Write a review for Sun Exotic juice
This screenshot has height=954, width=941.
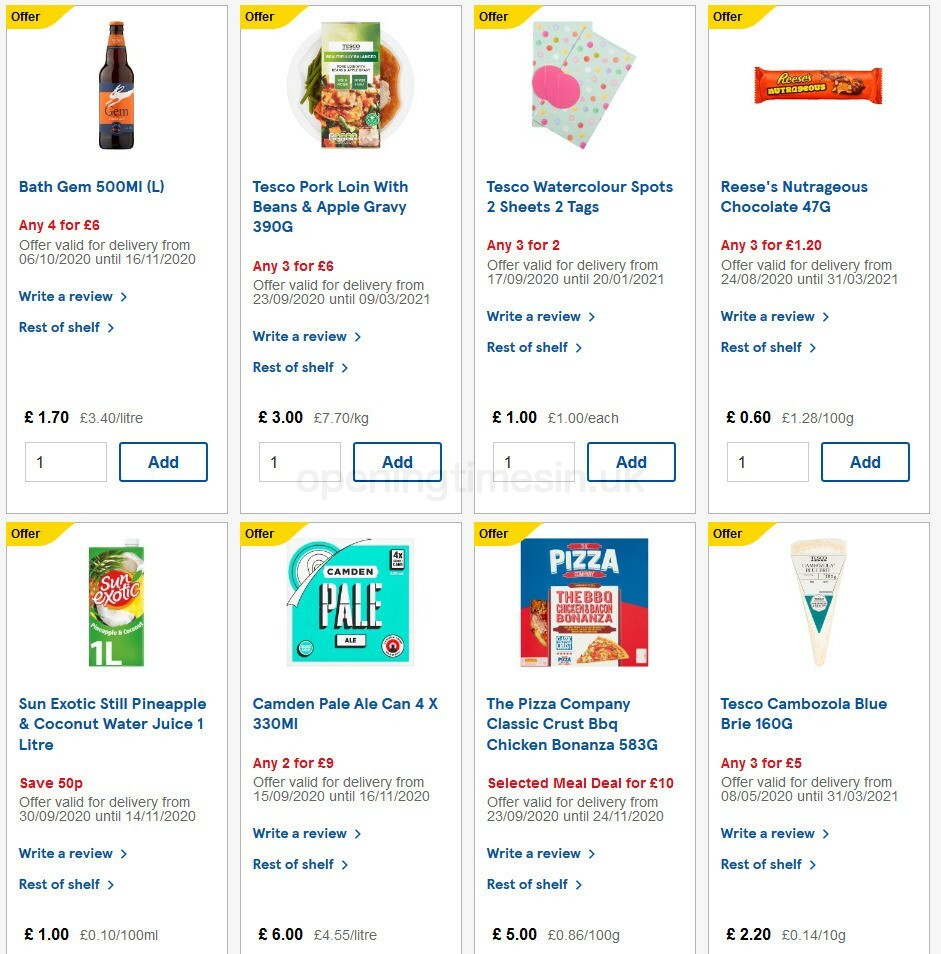[x=66, y=853]
